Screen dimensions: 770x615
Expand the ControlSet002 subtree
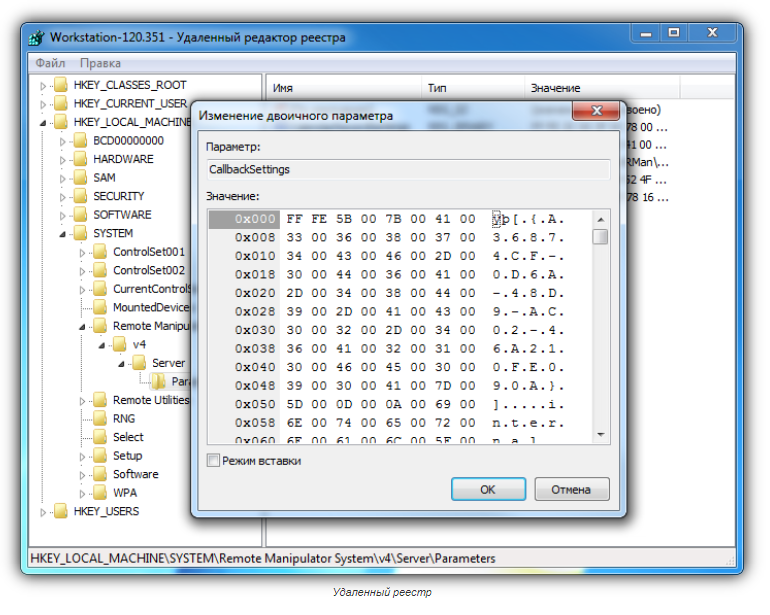[x=82, y=271]
